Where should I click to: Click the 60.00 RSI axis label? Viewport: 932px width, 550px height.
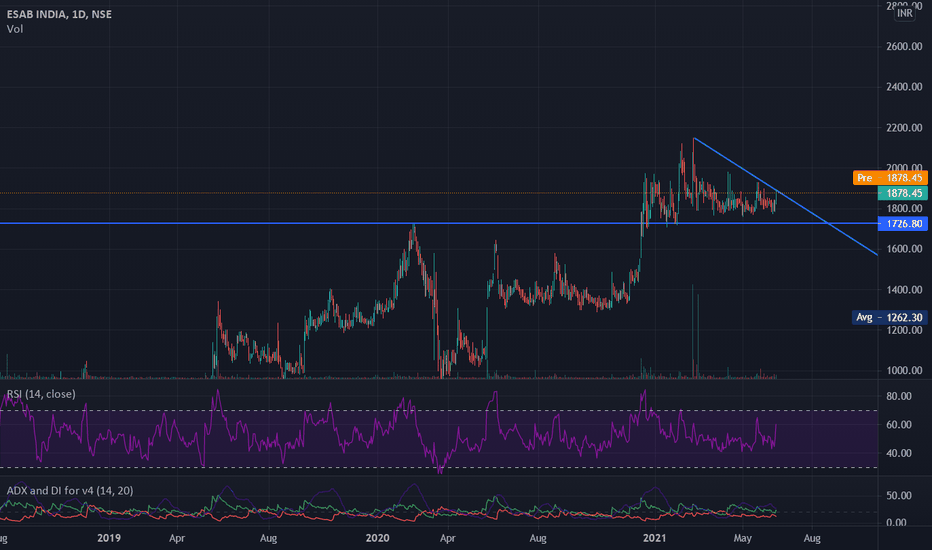pyautogui.click(x=899, y=425)
